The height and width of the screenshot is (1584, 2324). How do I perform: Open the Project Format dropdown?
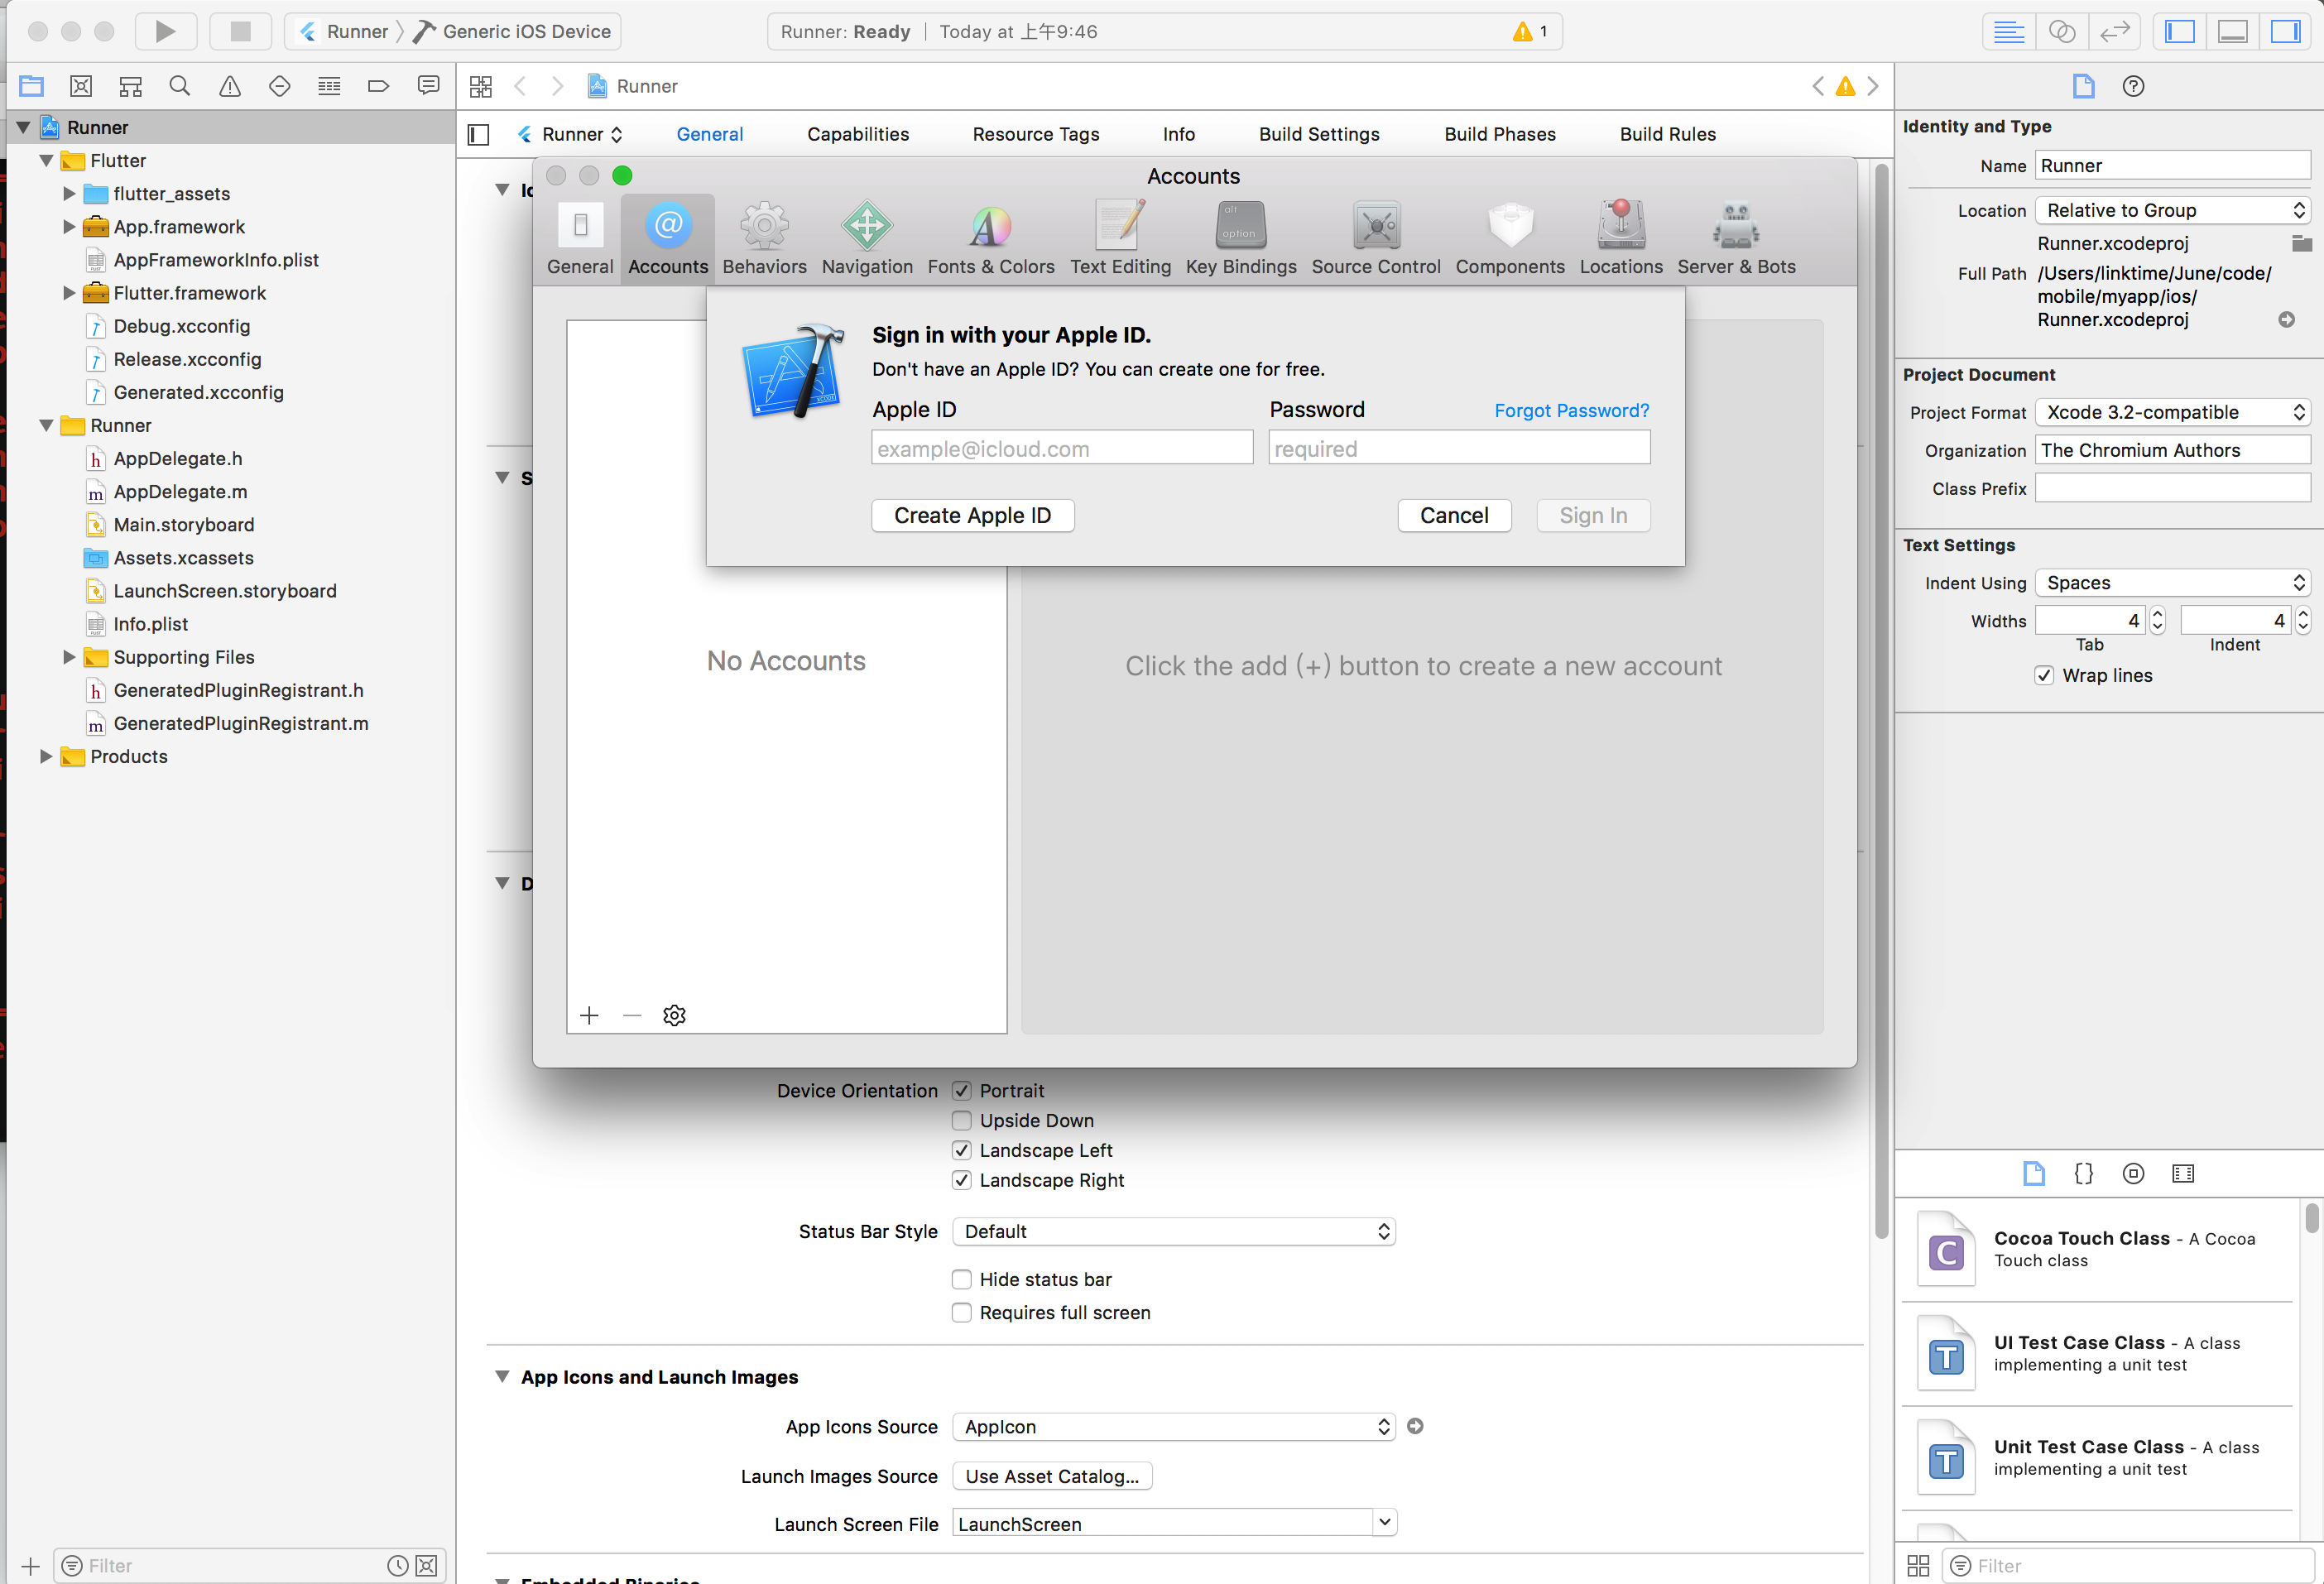coord(2173,412)
